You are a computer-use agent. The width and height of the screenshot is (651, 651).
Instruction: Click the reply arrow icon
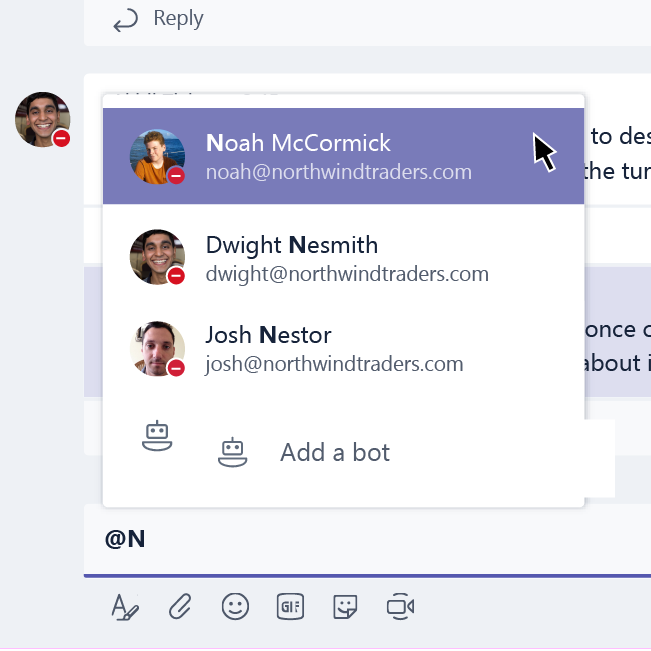tap(126, 20)
